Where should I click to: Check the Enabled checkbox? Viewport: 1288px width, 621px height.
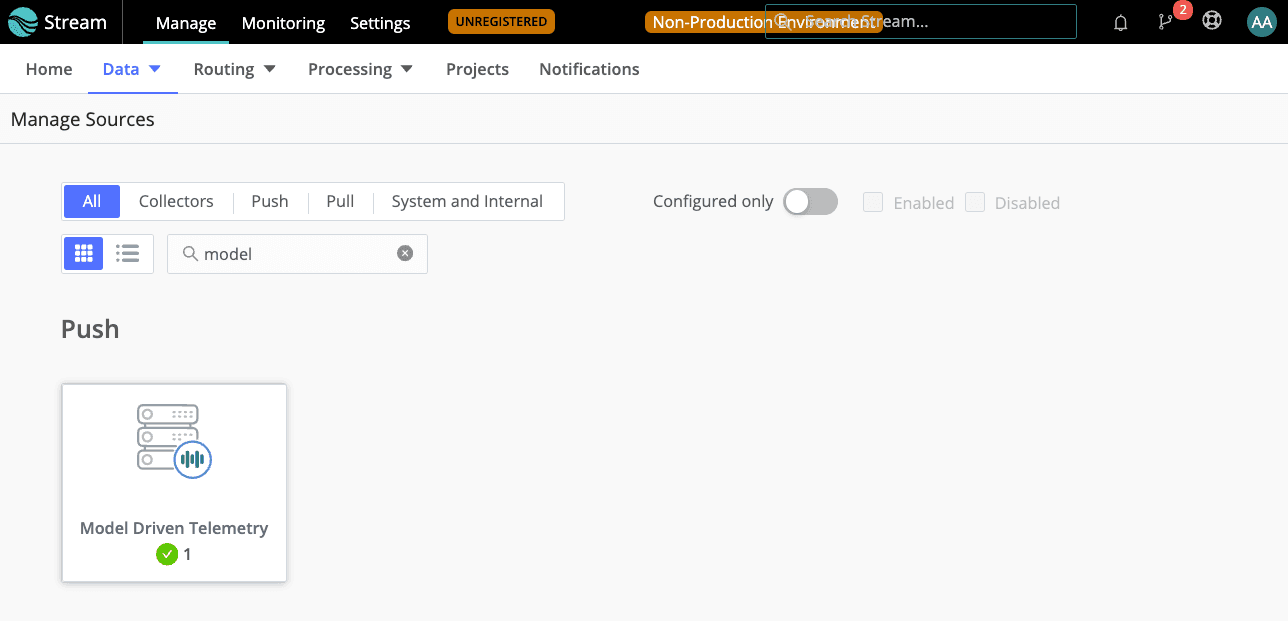tap(873, 202)
